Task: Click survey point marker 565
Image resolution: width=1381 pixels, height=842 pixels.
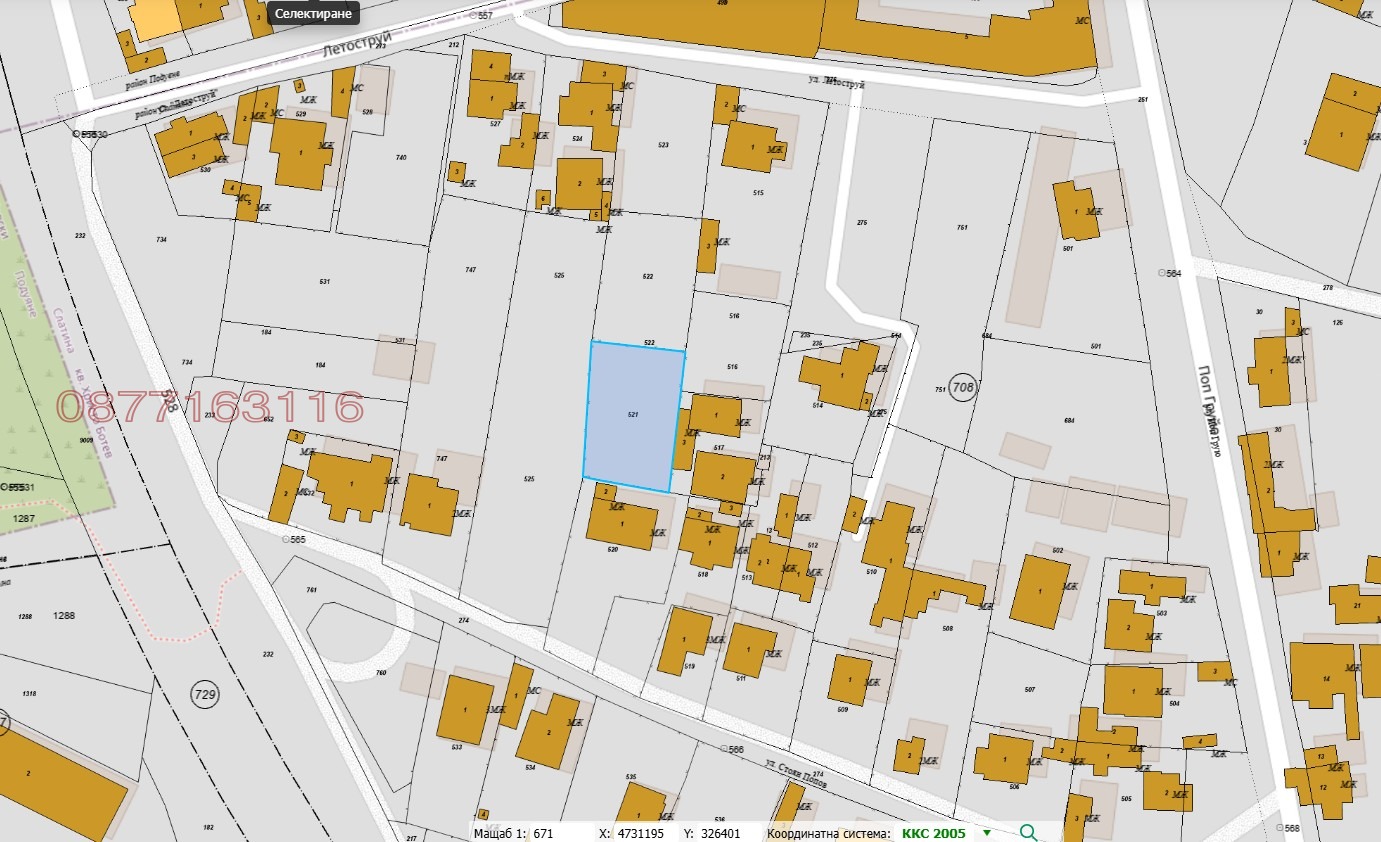Action: (x=286, y=539)
